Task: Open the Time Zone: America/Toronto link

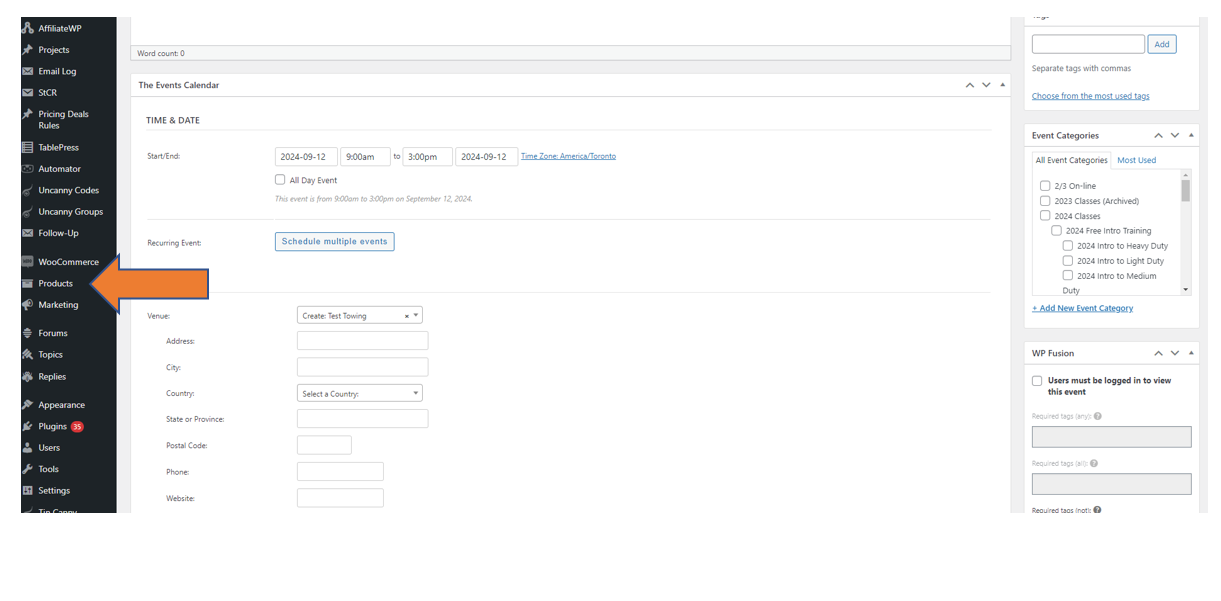Action: 568,156
